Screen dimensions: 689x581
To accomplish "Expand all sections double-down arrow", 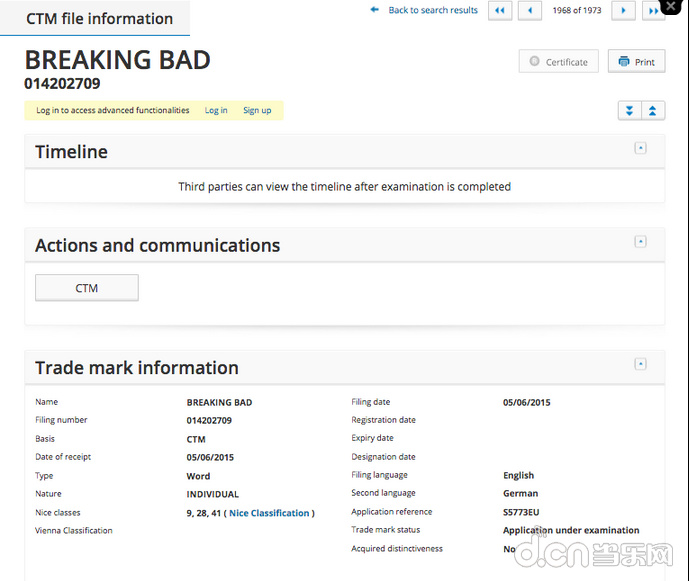I will [630, 110].
